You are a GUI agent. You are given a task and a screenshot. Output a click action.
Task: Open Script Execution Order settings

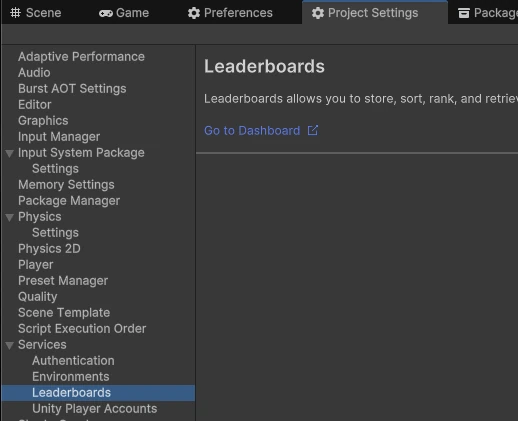pos(82,329)
